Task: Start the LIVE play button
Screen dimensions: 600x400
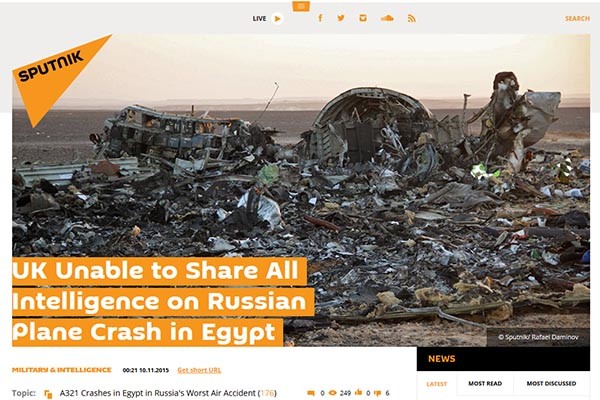Action: tap(277, 18)
